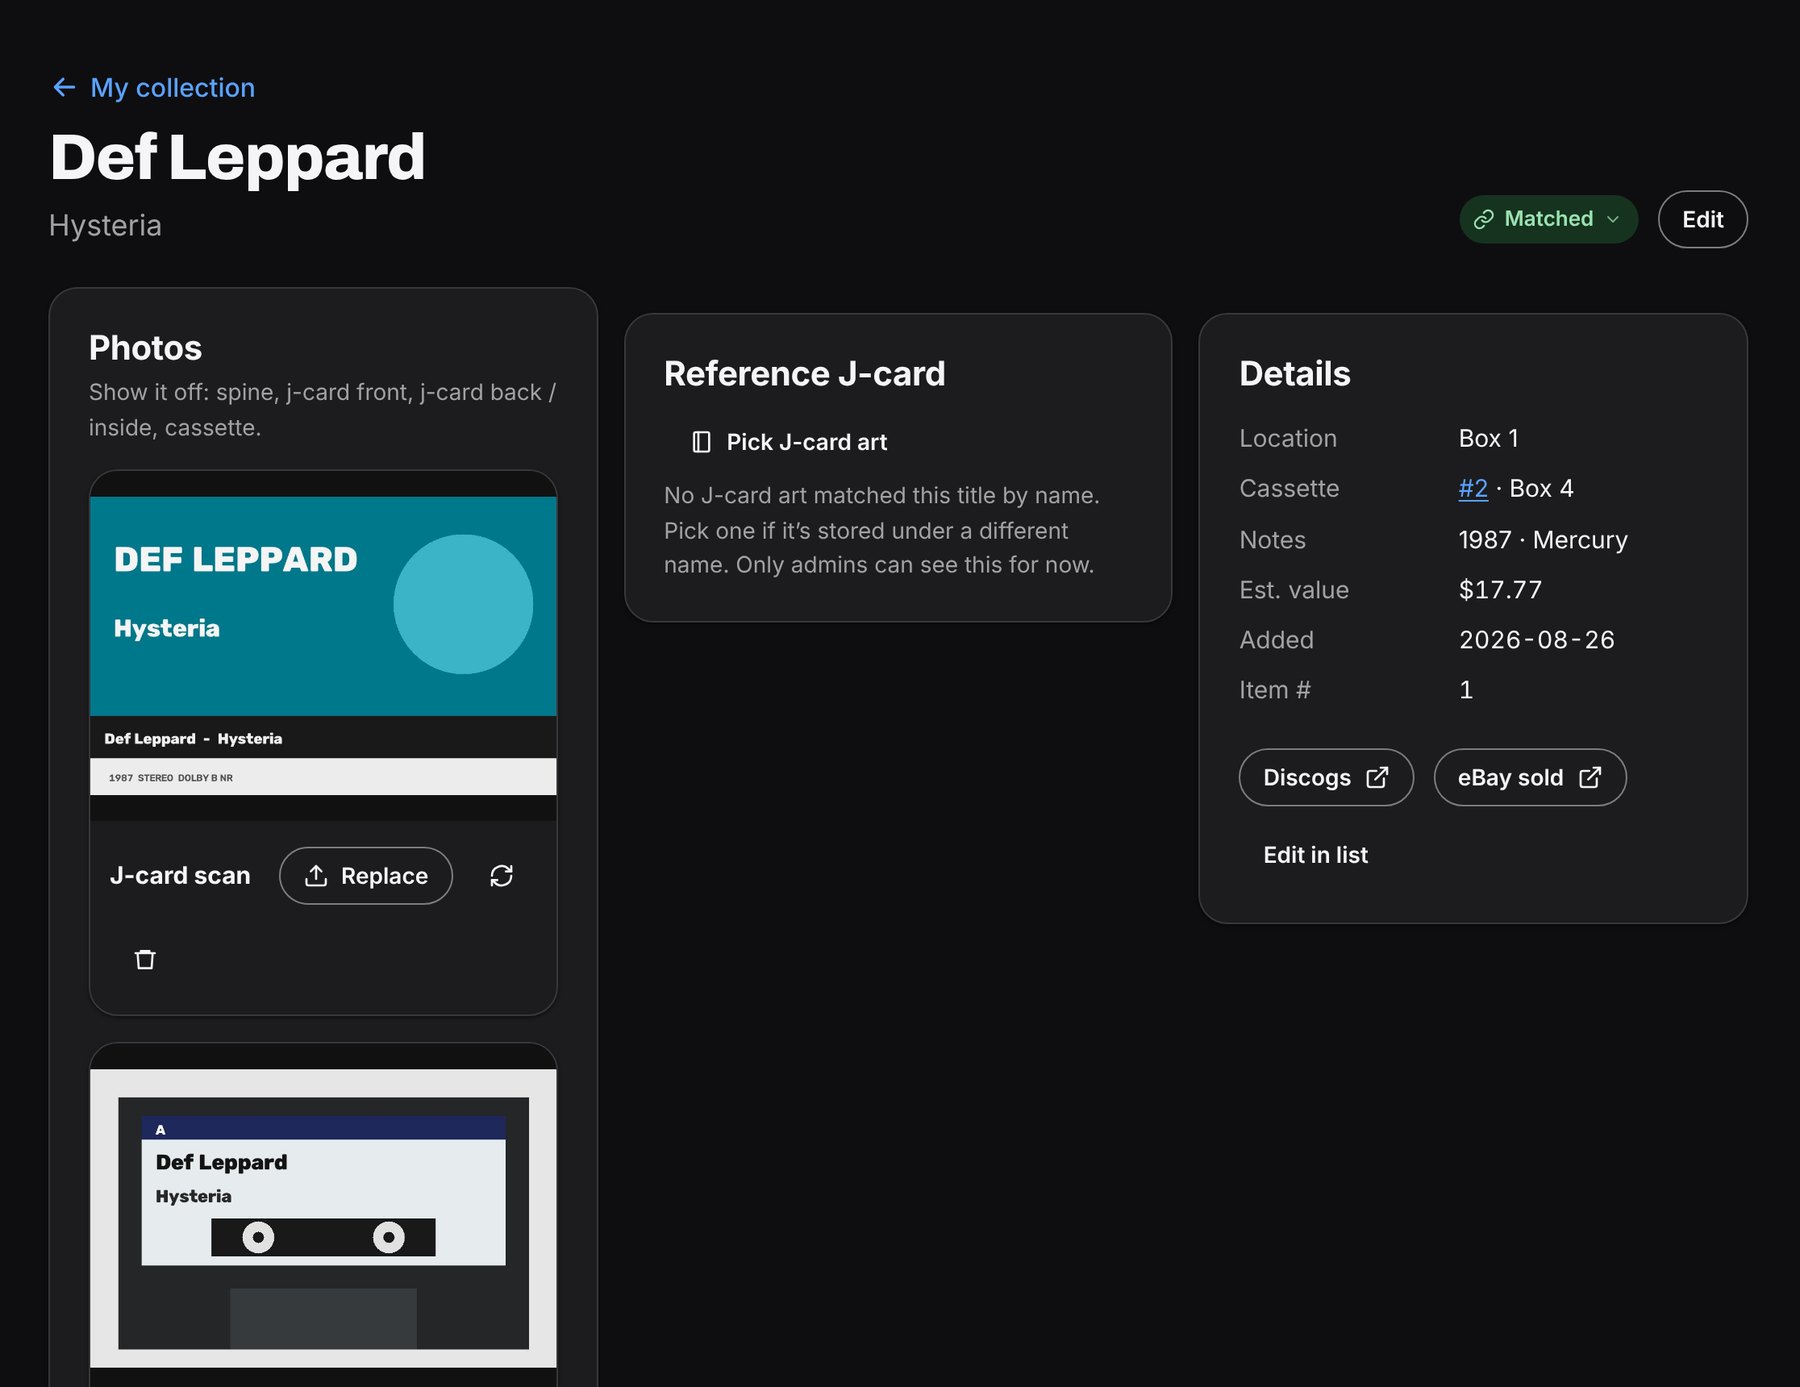The image size is (1800, 1387).
Task: Open eBay sold external link
Action: coord(1530,777)
